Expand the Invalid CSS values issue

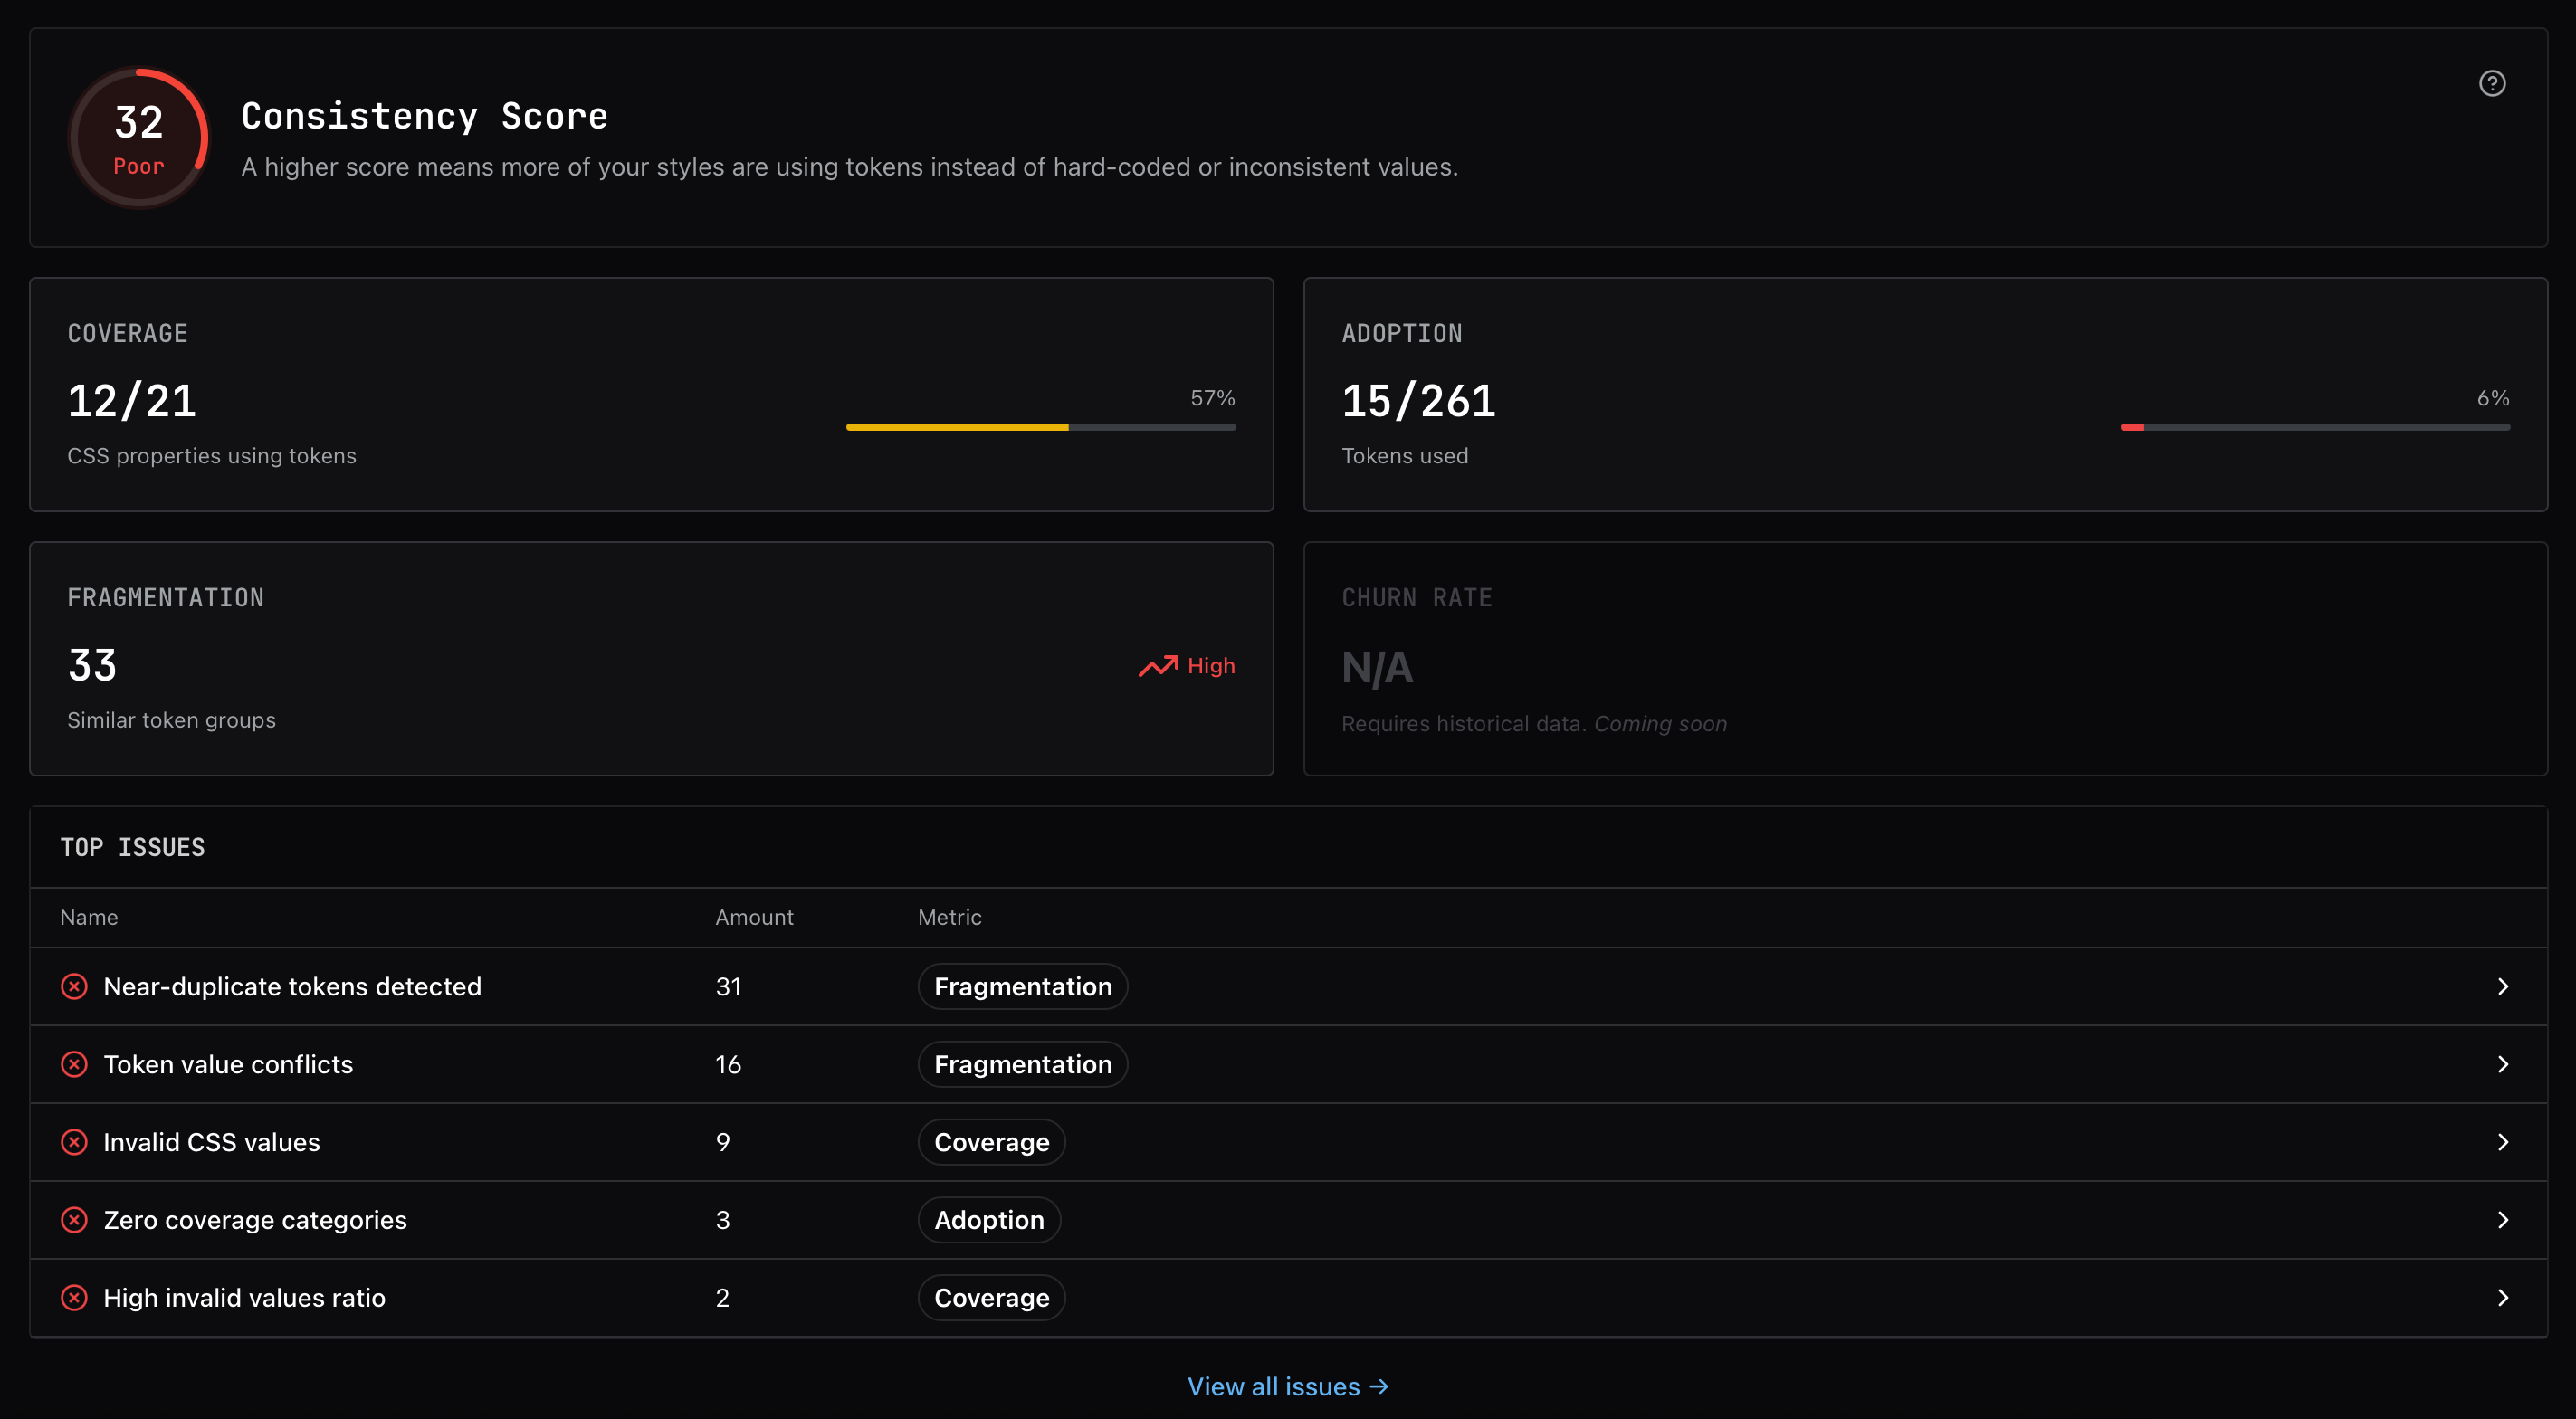coord(2503,1142)
